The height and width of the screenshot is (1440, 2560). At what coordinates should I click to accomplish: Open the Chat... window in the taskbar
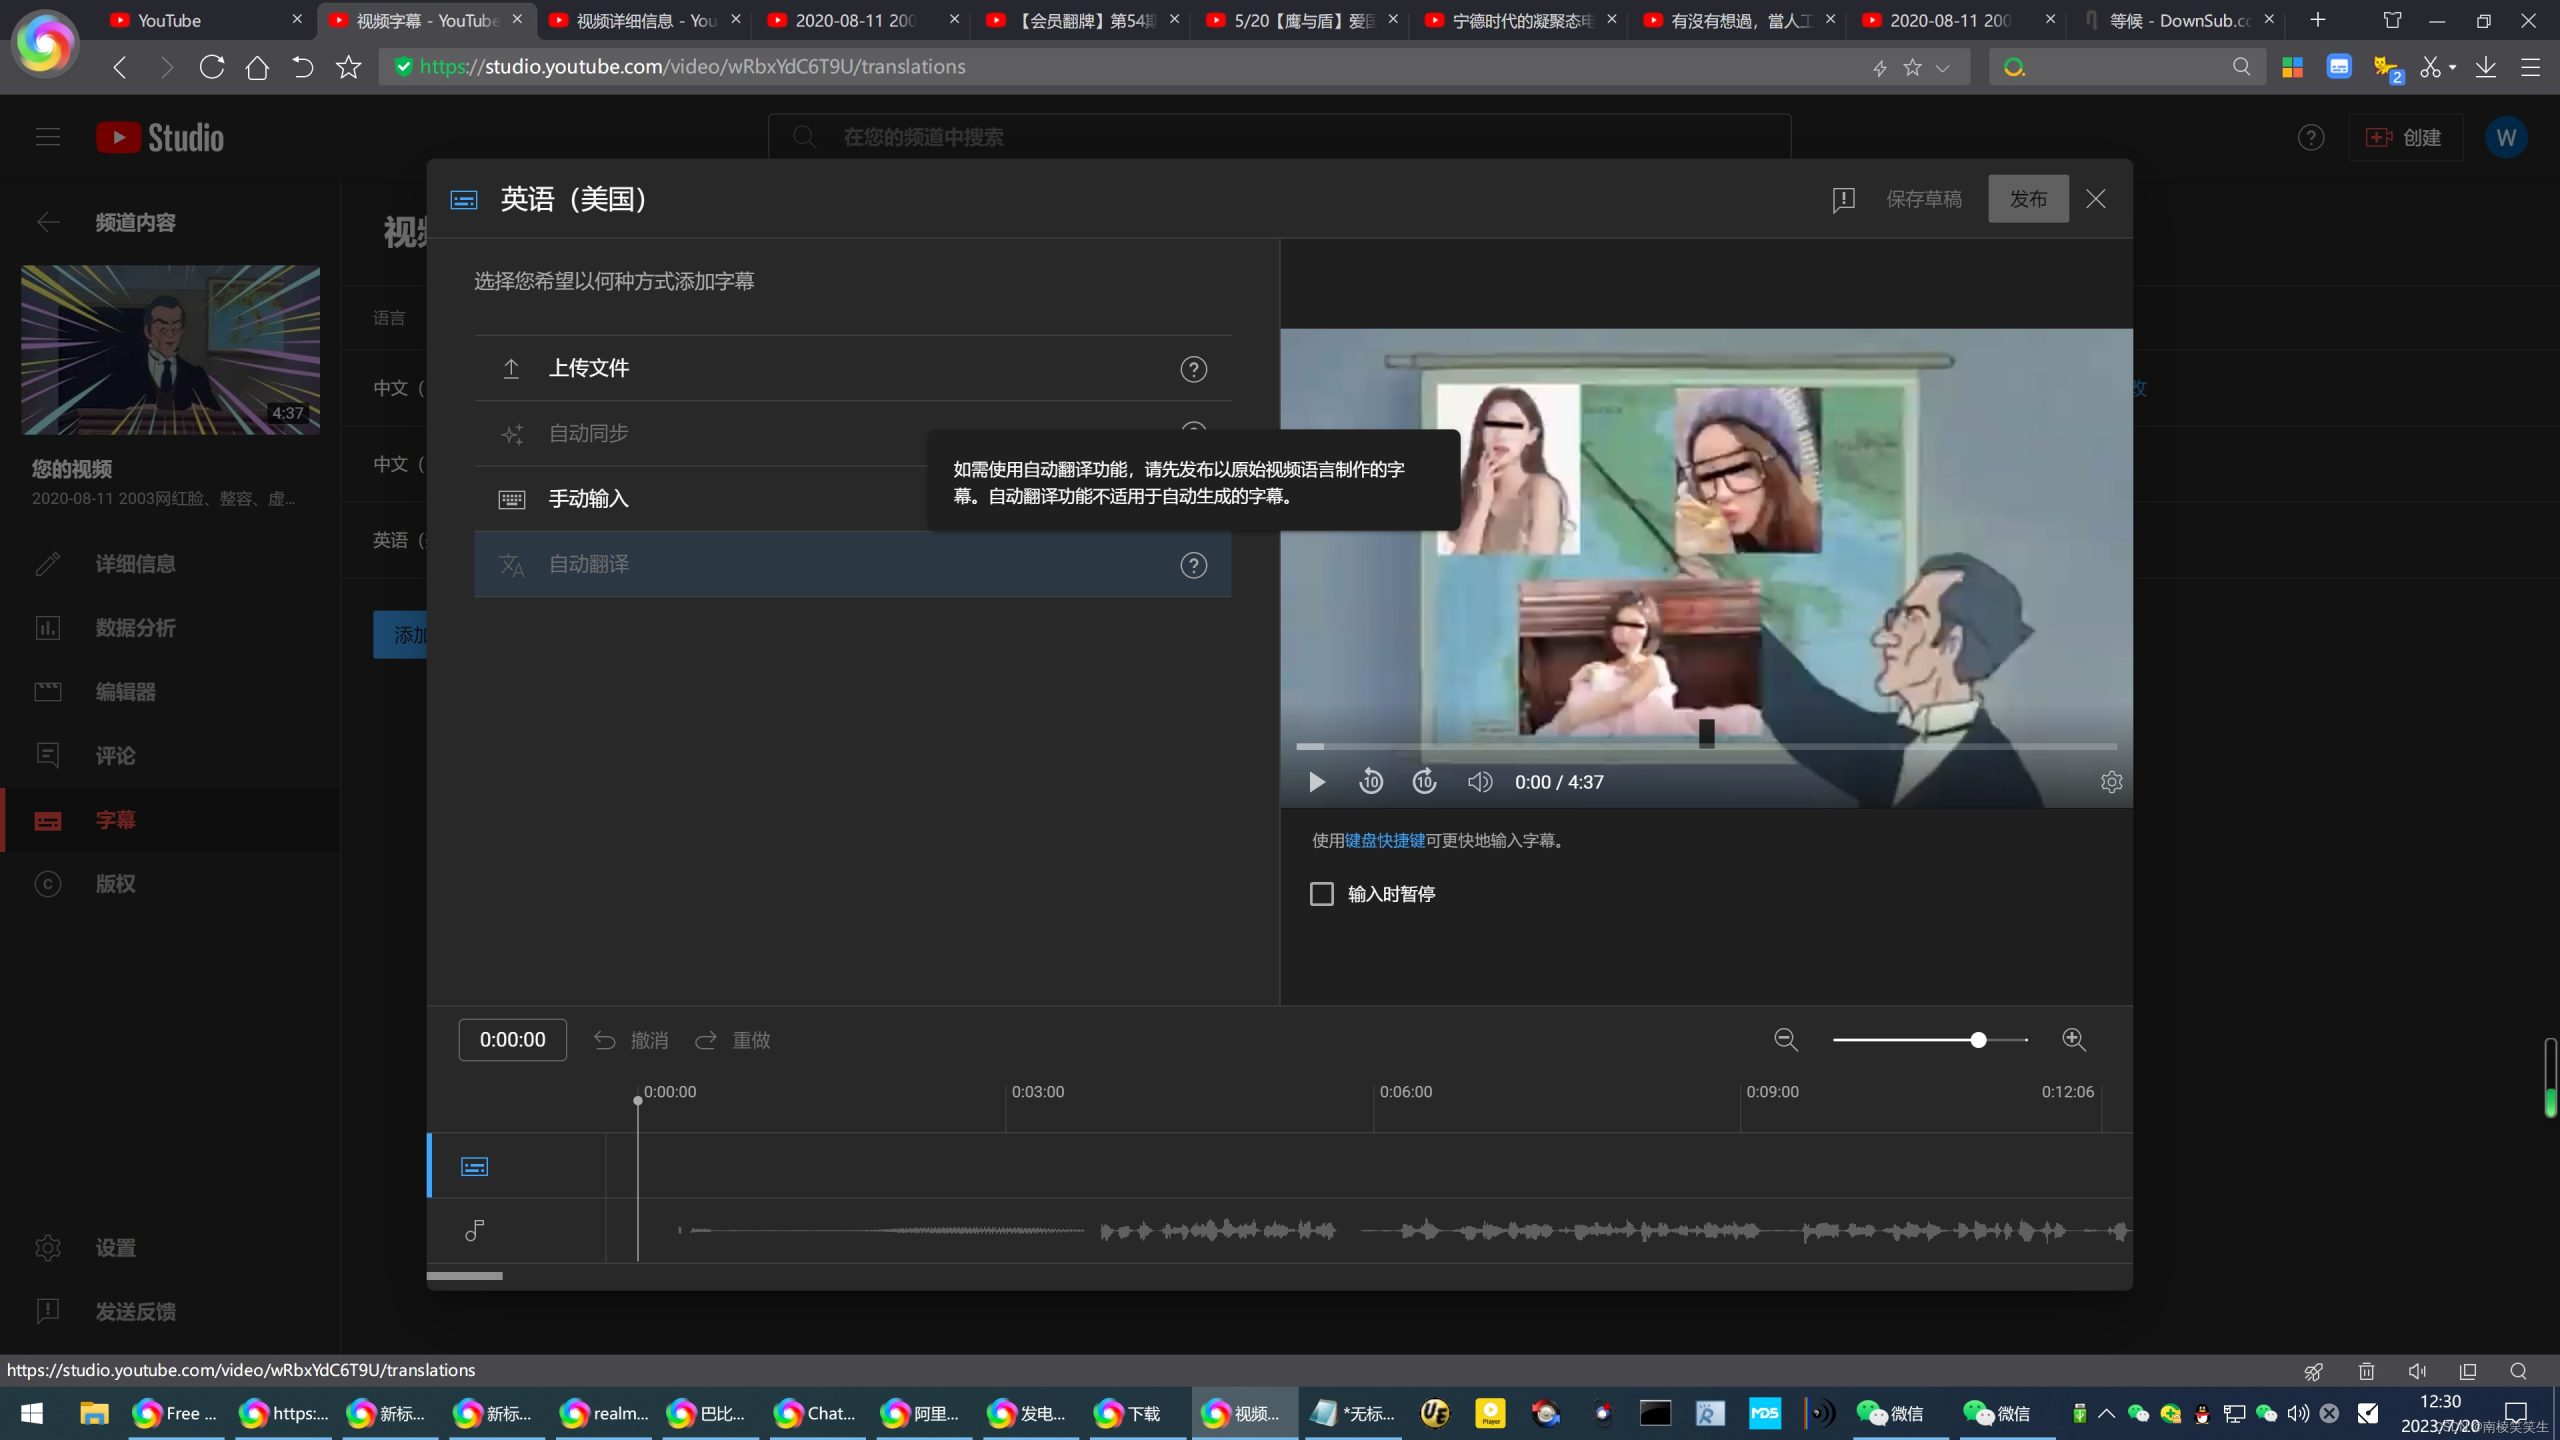[815, 1413]
